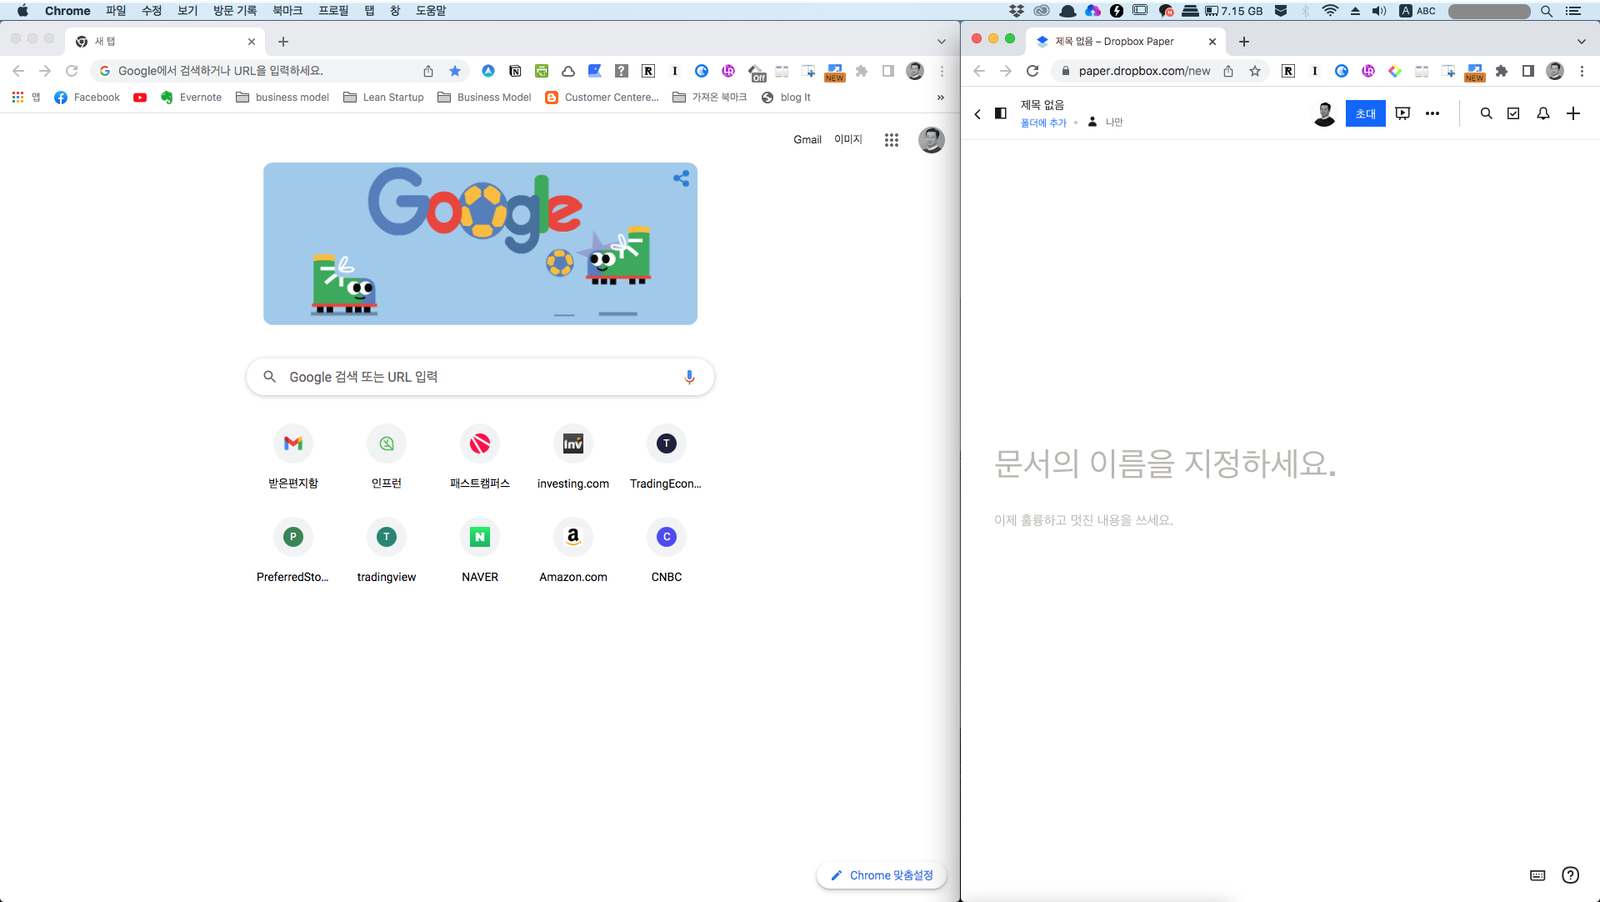Viewport: 1600px width, 902px height.
Task: Toggle the Paper sidebar panel icon
Action: [1000, 113]
